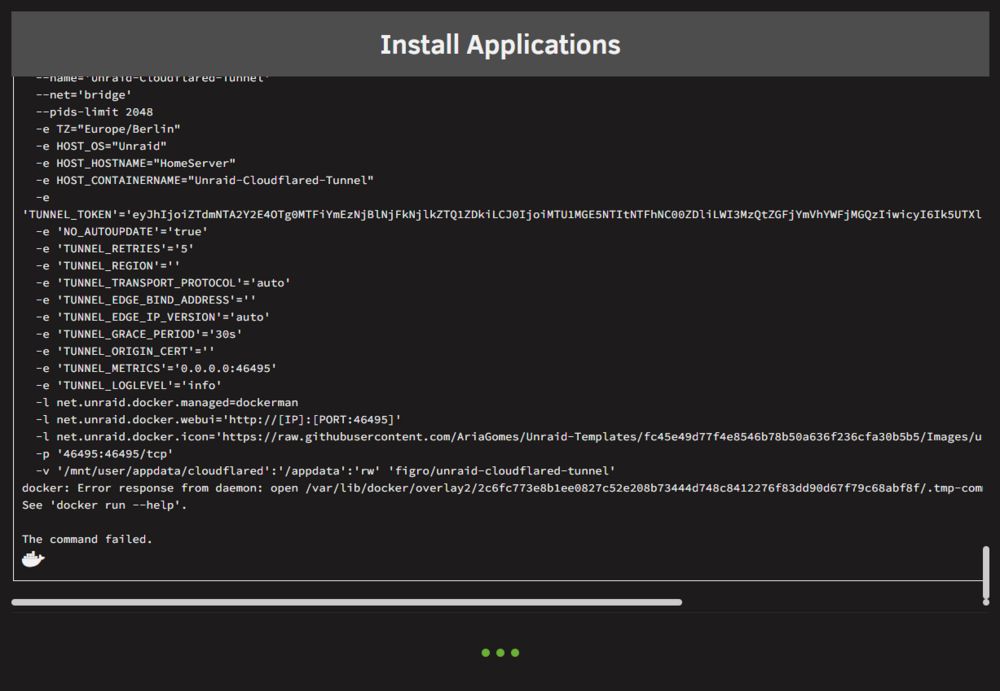Click the 'TUNNEL_REGION'='' line
1000x691 pixels.
click(x=108, y=266)
